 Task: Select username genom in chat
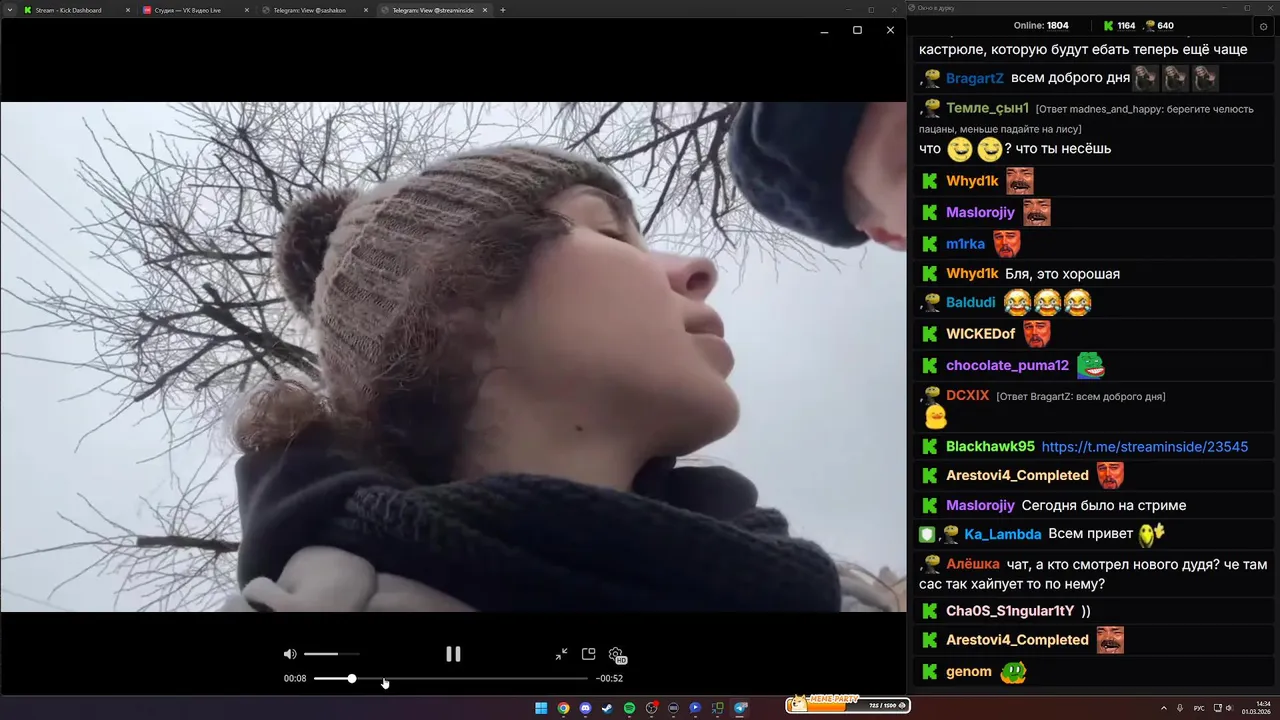pyautogui.click(x=969, y=672)
